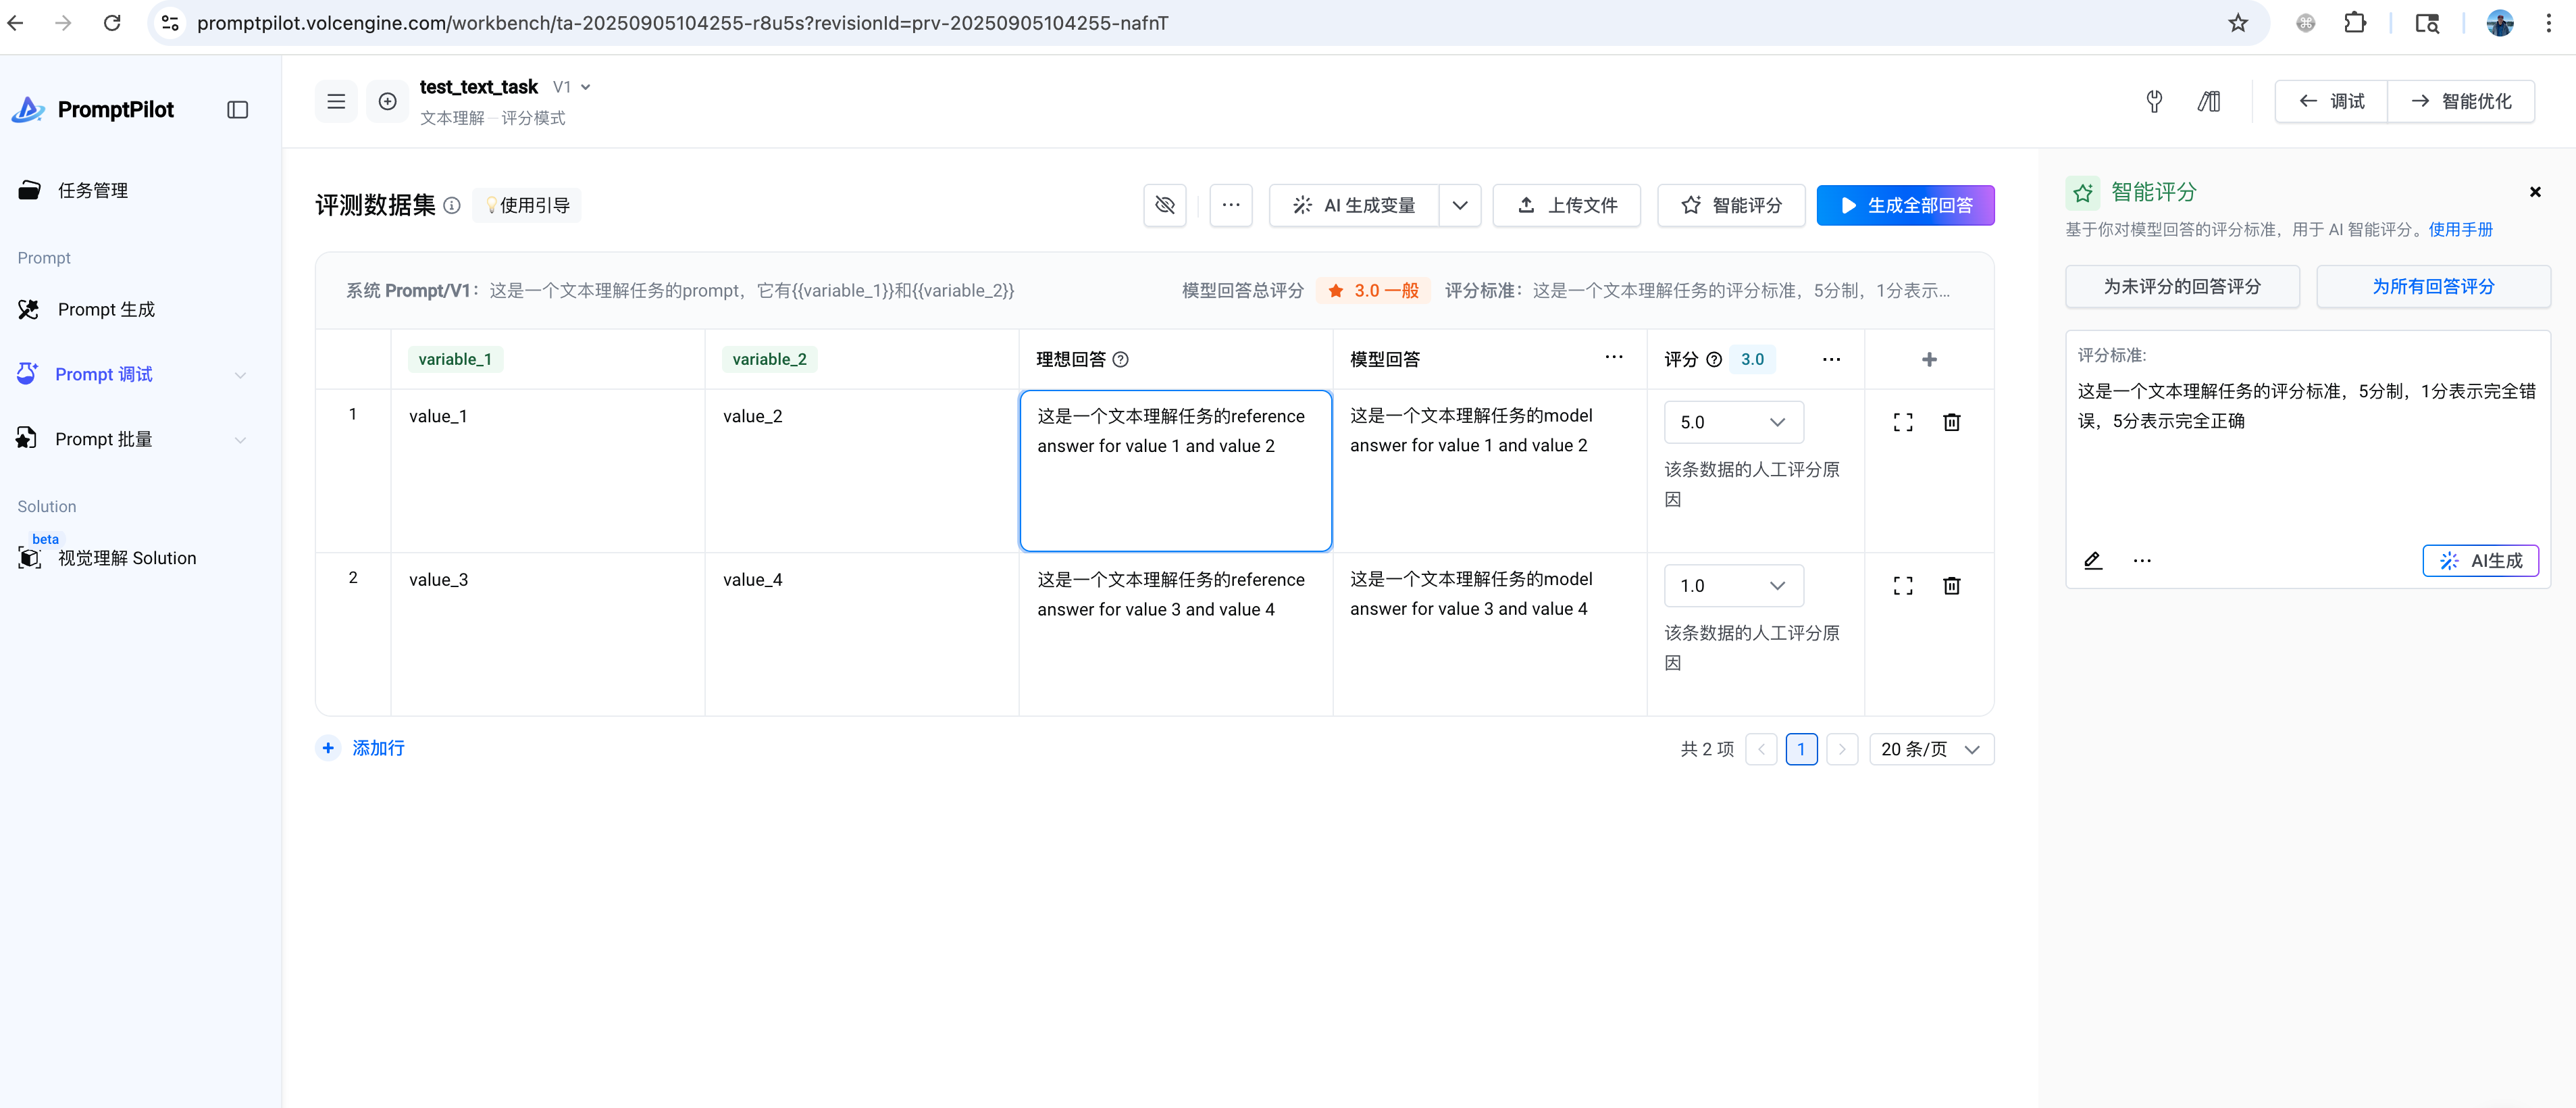Viewport: 2576px width, 1108px height.
Task: Add a new column with plus icon
Action: (1929, 359)
